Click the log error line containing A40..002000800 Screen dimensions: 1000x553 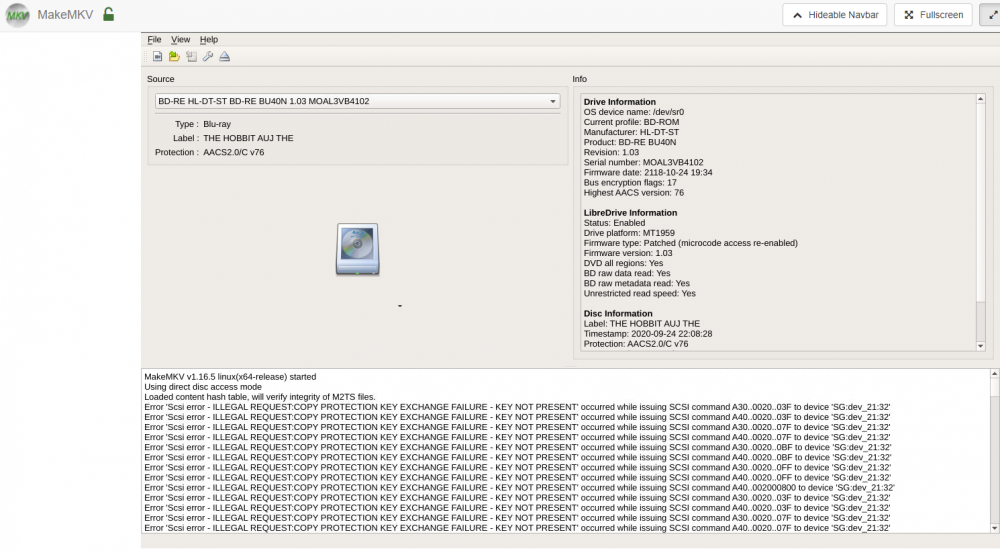coord(519,488)
